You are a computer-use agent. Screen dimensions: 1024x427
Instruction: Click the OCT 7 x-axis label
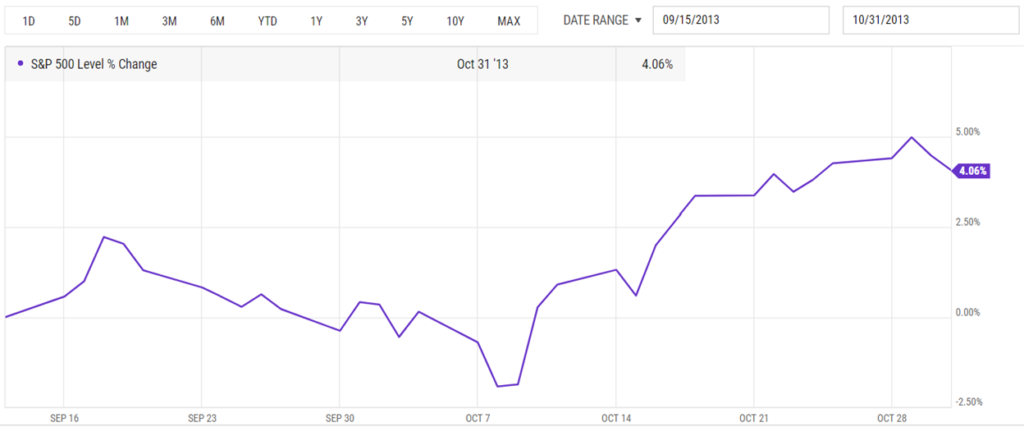click(x=478, y=417)
